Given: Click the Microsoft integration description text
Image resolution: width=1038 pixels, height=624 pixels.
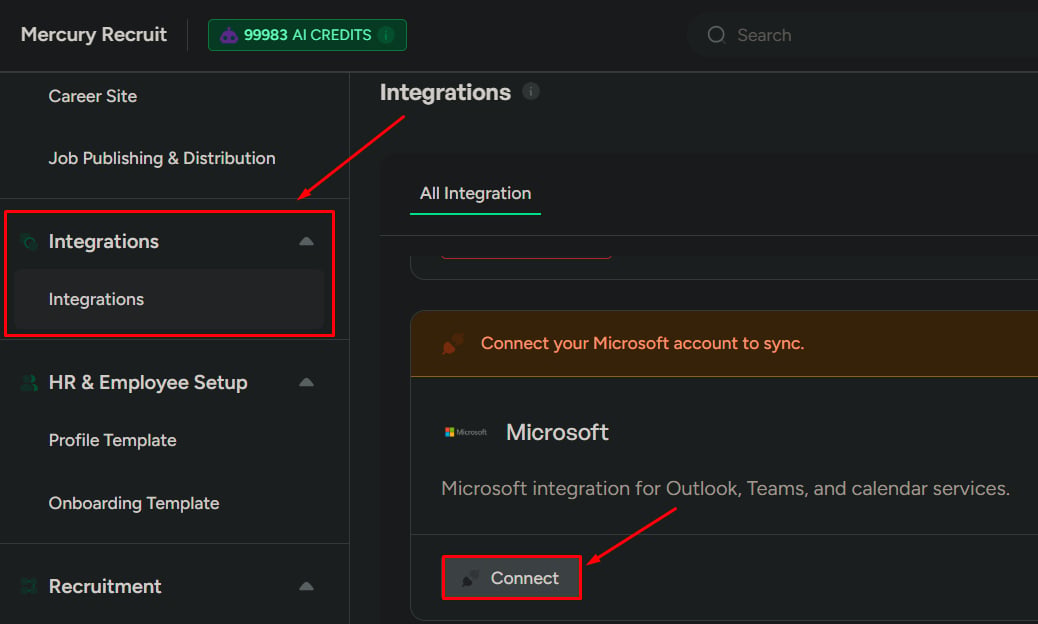Looking at the screenshot, I should (726, 488).
